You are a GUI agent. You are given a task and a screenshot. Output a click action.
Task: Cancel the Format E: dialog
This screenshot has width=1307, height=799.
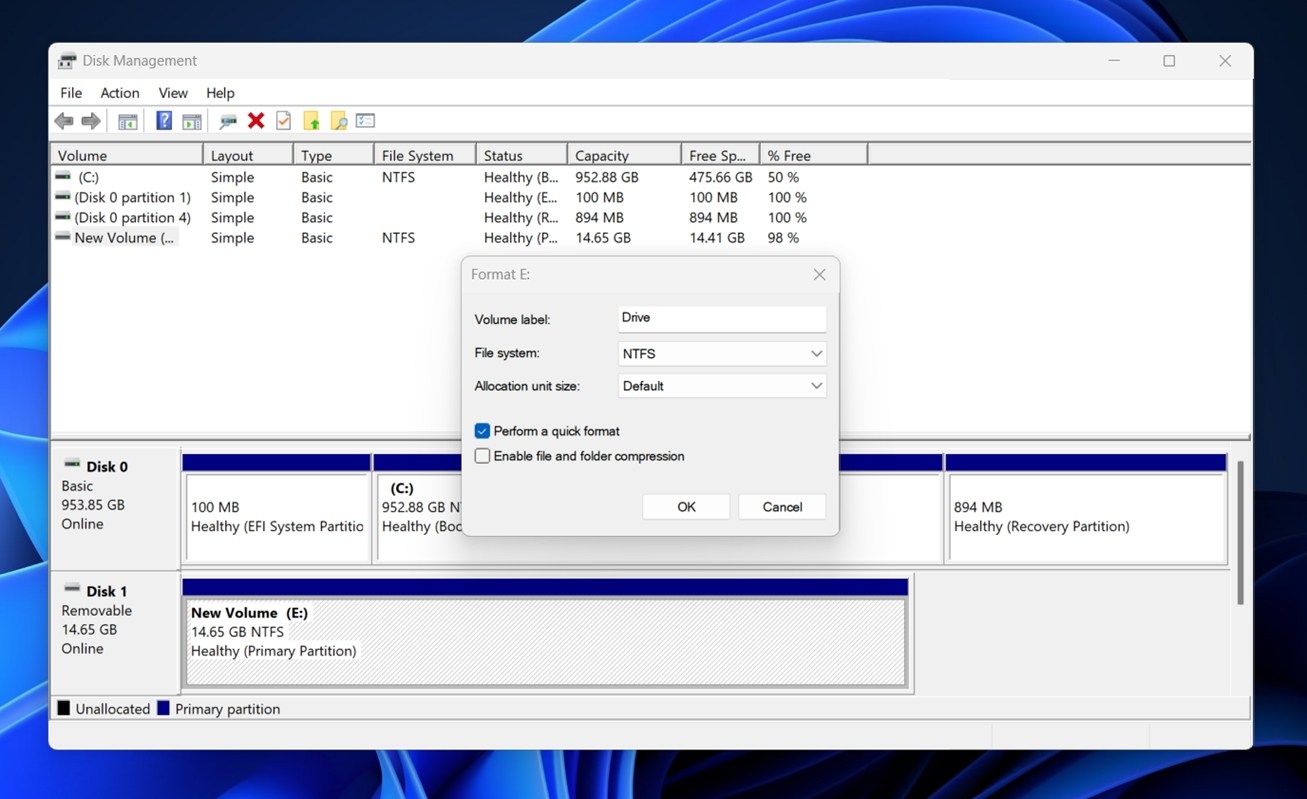782,507
